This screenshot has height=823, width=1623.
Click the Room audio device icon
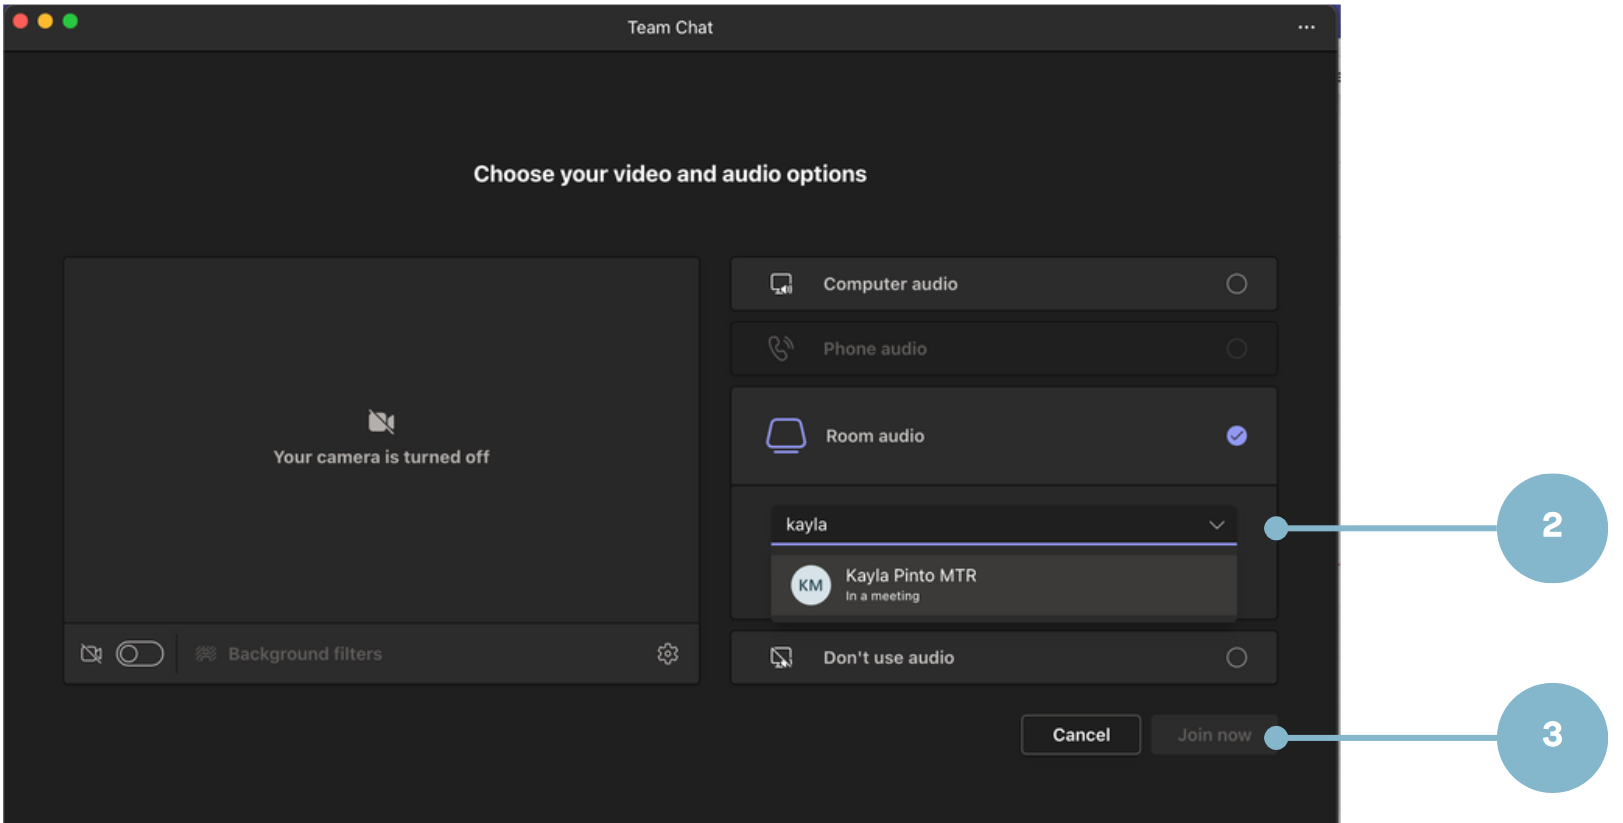click(x=786, y=436)
